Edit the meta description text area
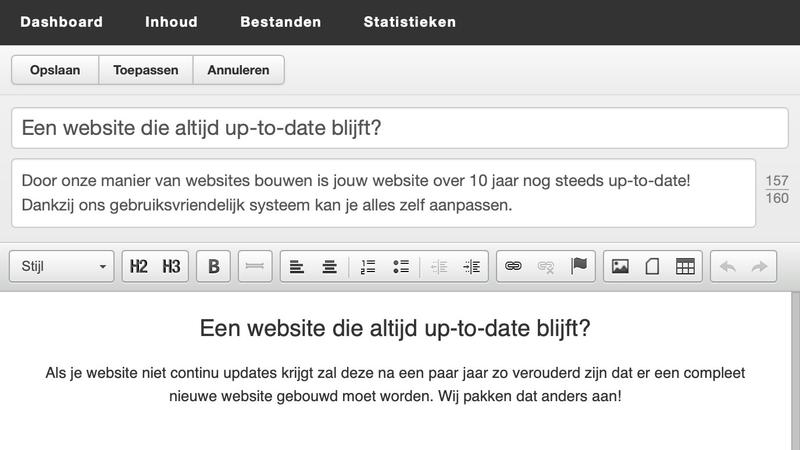Screen dimensions: 800x450 (384, 193)
